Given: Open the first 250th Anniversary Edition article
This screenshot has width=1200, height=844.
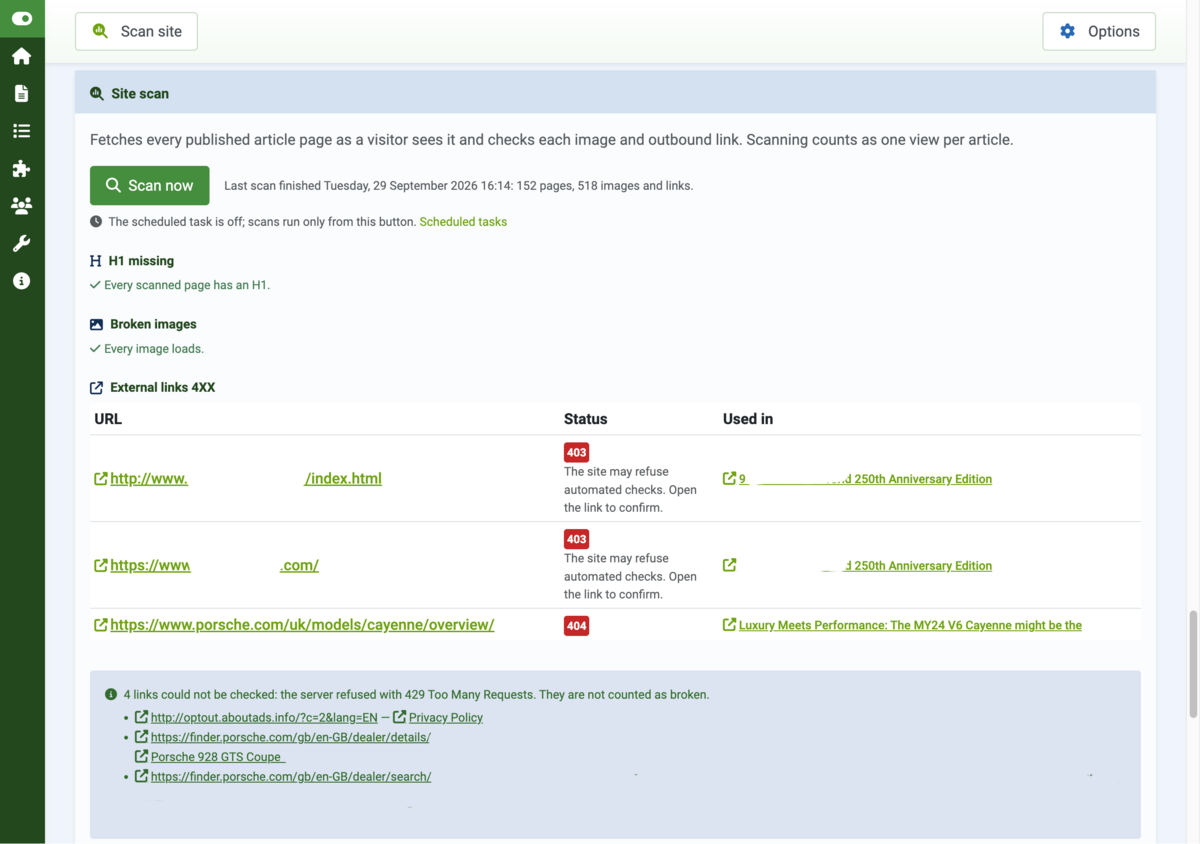Looking at the screenshot, I should click(865, 479).
